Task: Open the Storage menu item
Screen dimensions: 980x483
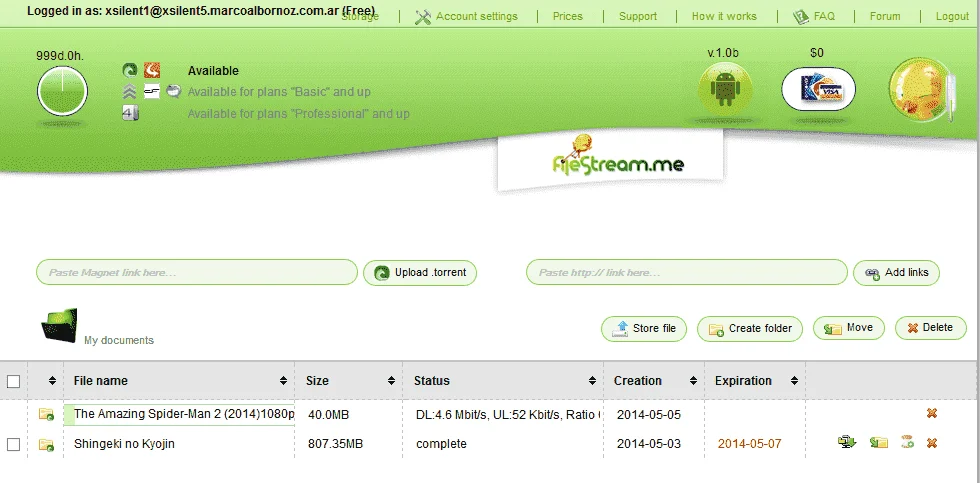Action: pyautogui.click(x=360, y=17)
